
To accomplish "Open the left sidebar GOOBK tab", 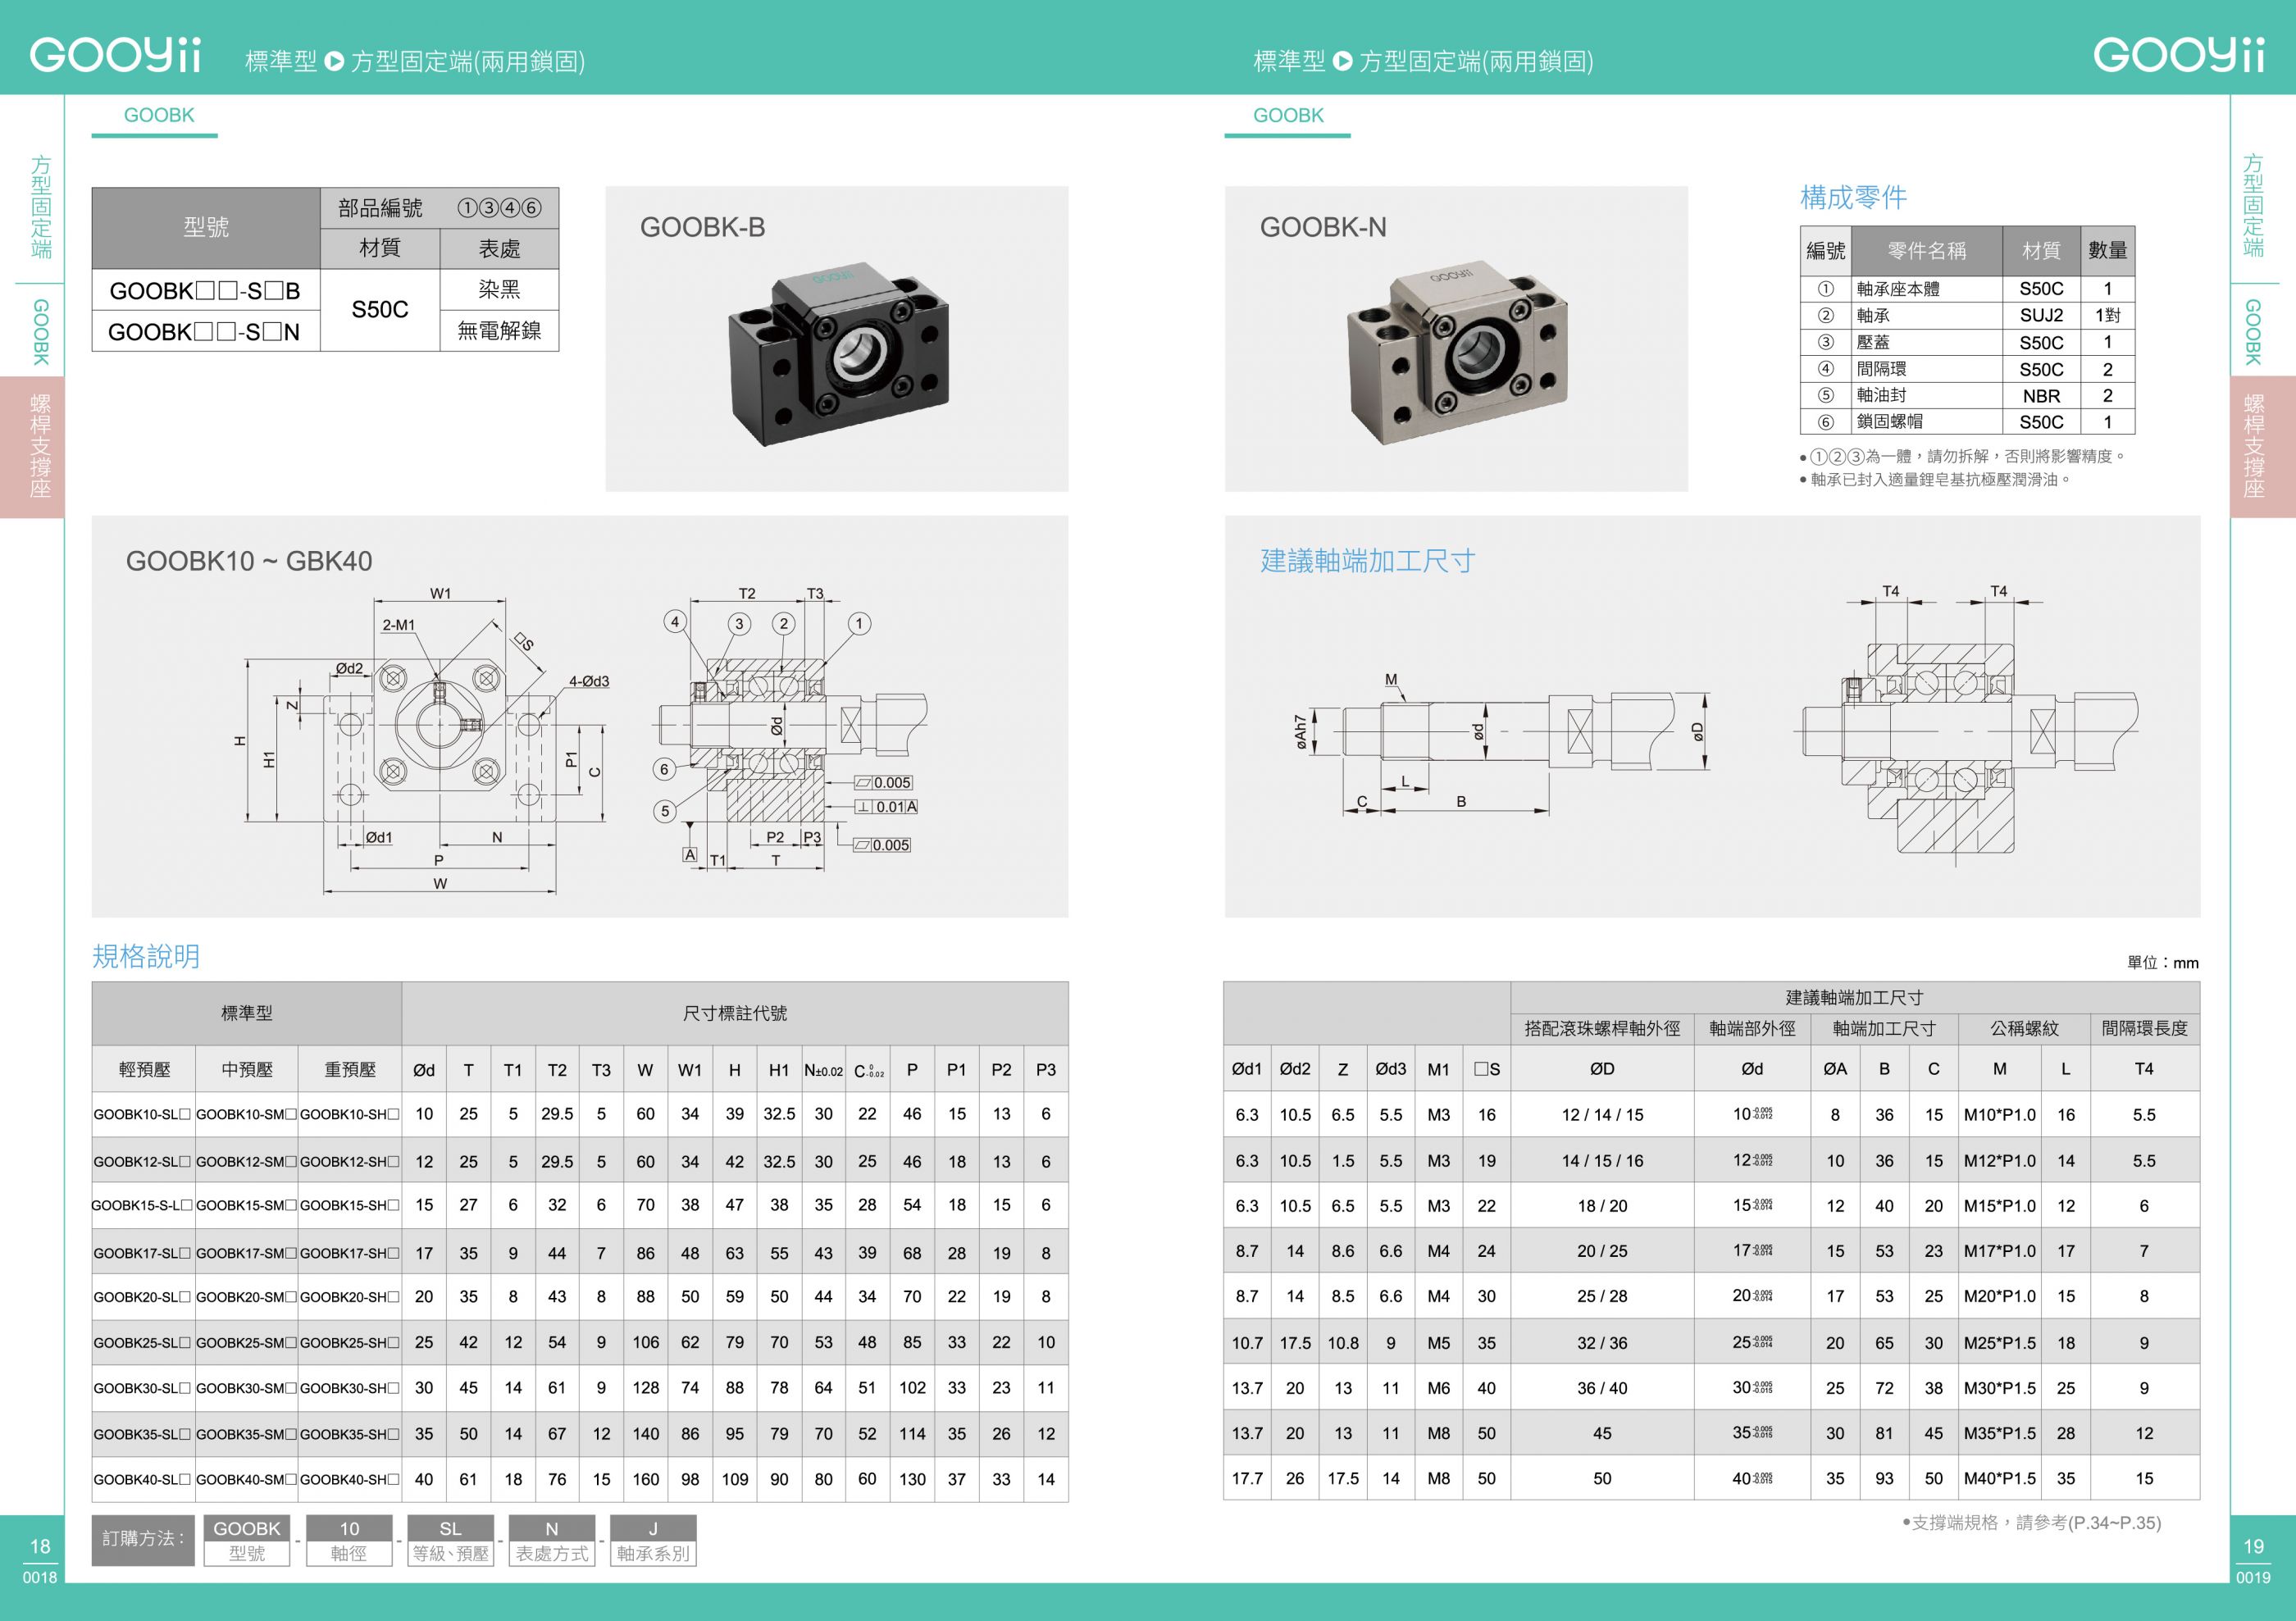I will (x=41, y=332).
